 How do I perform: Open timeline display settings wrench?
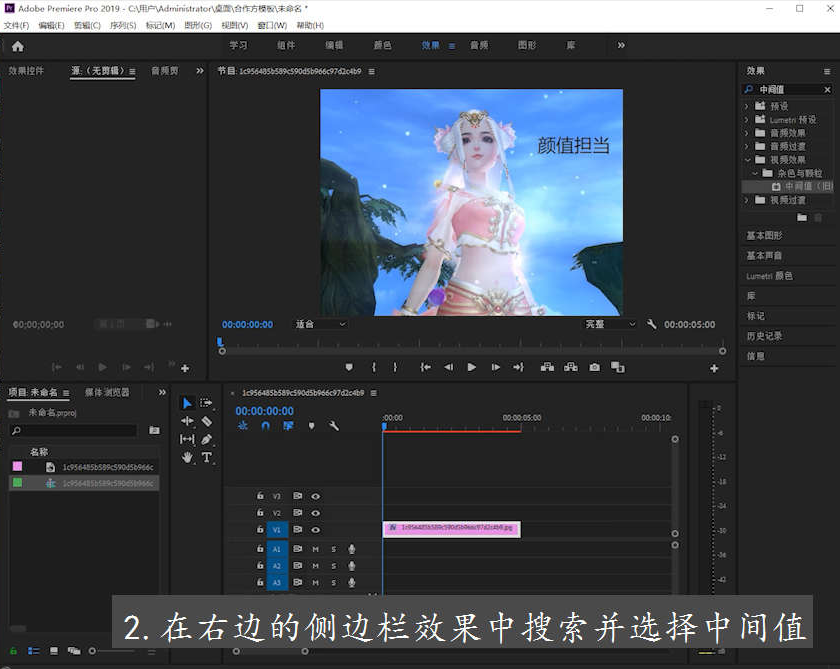[x=334, y=426]
